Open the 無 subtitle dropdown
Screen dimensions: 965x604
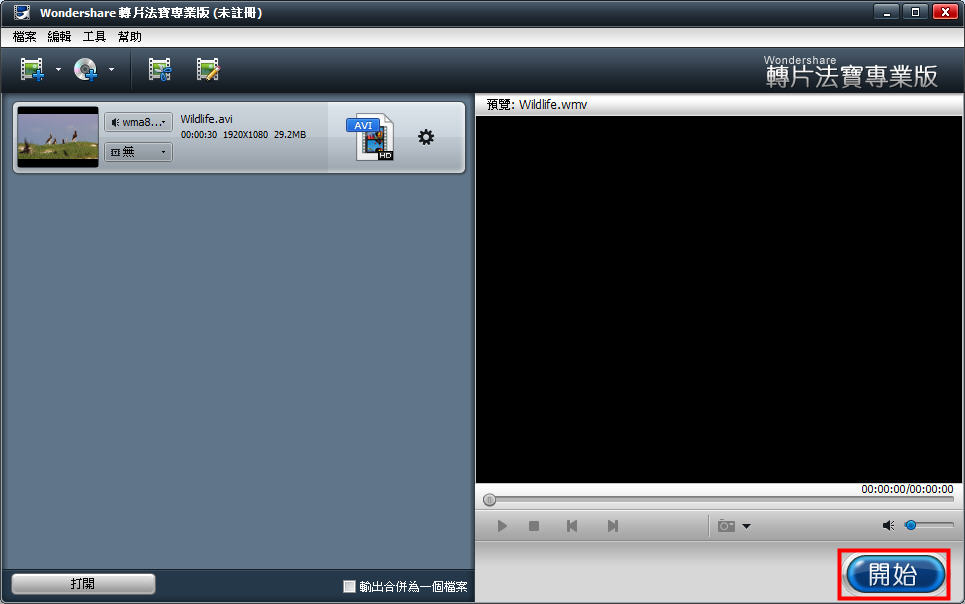[x=138, y=152]
